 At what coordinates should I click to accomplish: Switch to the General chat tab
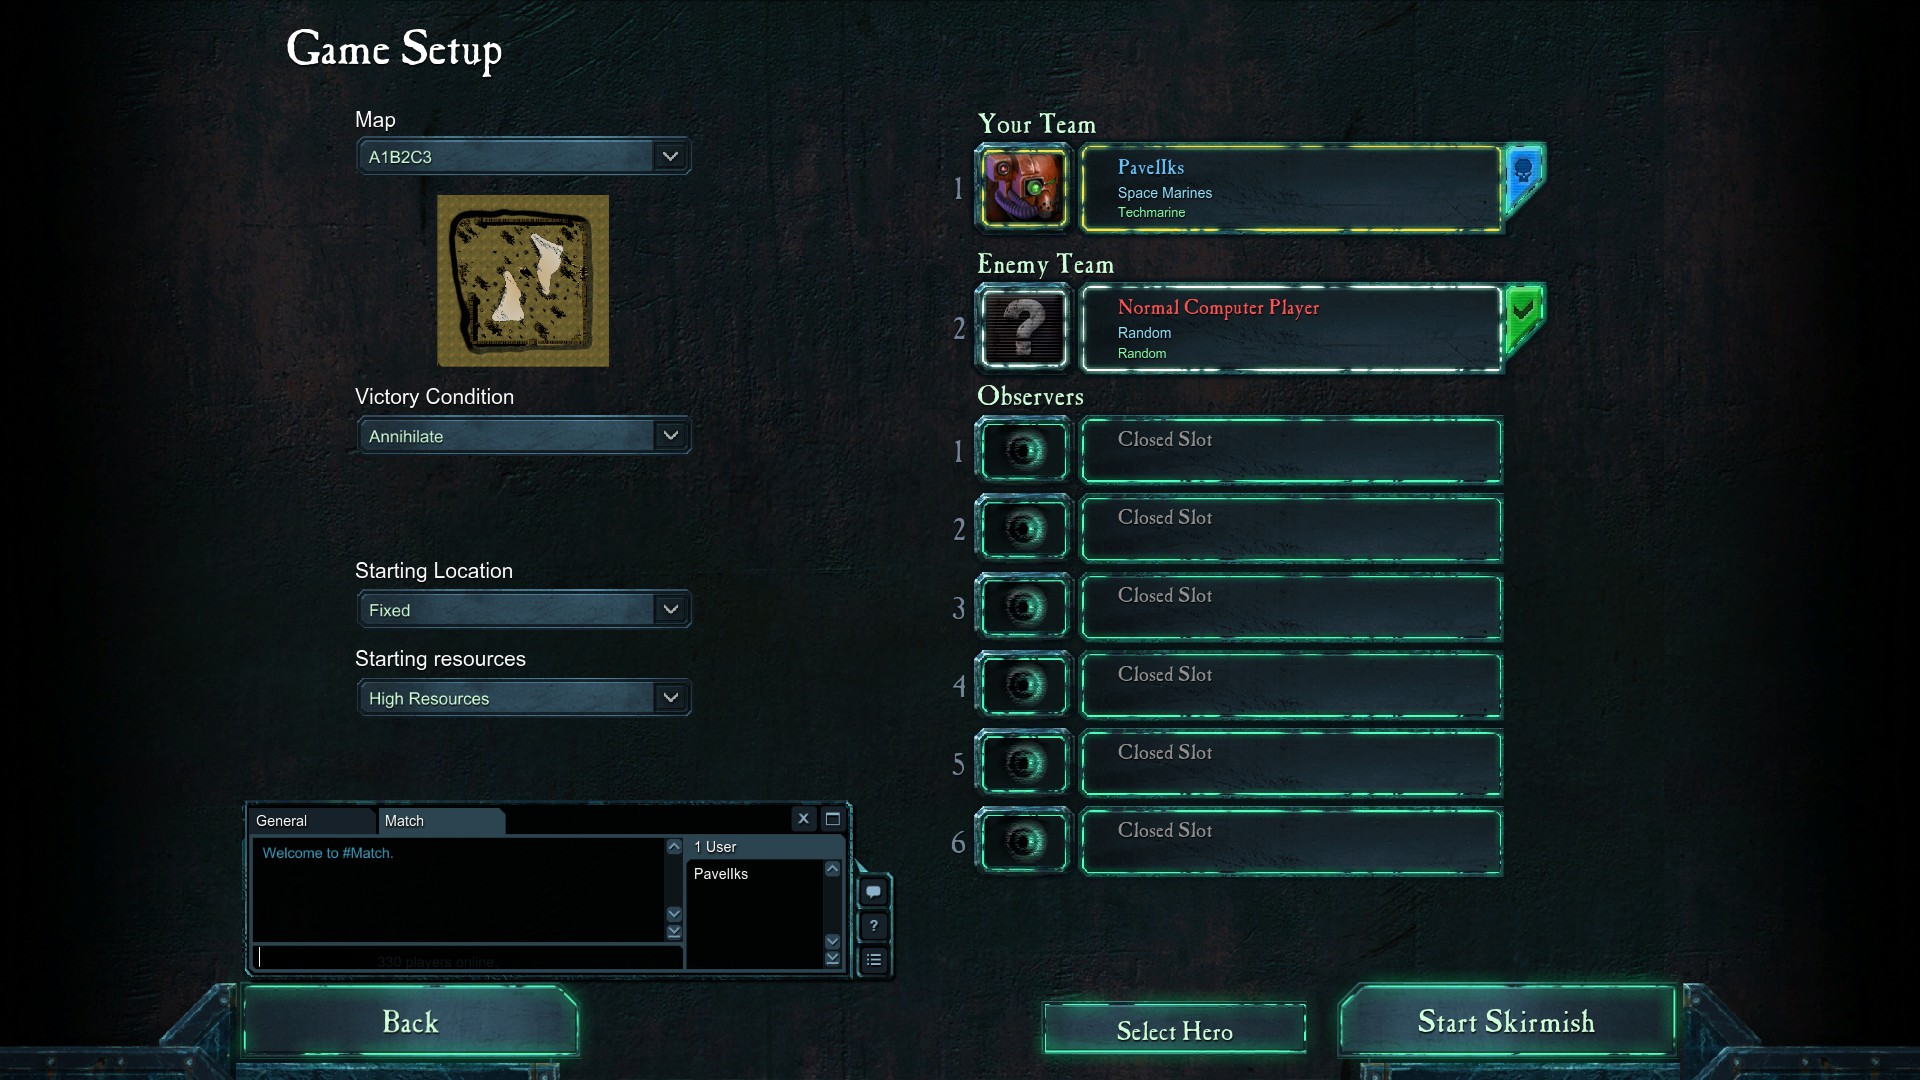pos(312,821)
